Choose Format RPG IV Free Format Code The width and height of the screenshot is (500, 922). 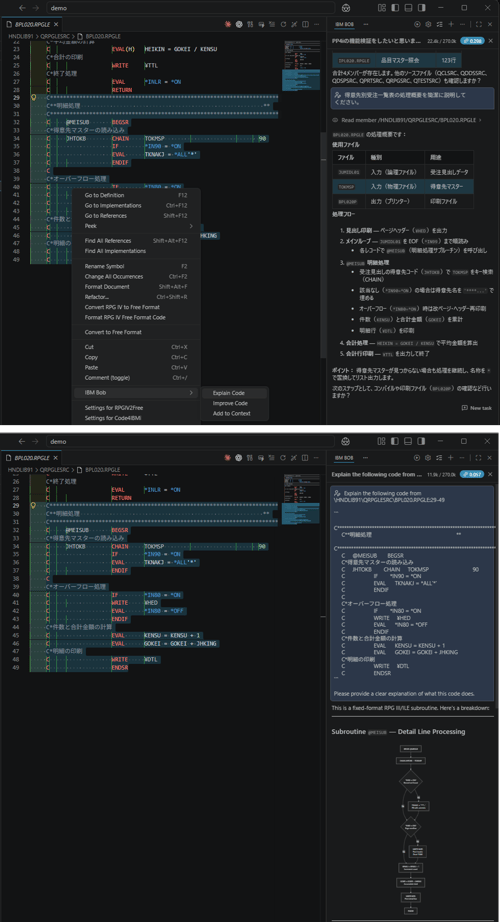tap(136, 317)
